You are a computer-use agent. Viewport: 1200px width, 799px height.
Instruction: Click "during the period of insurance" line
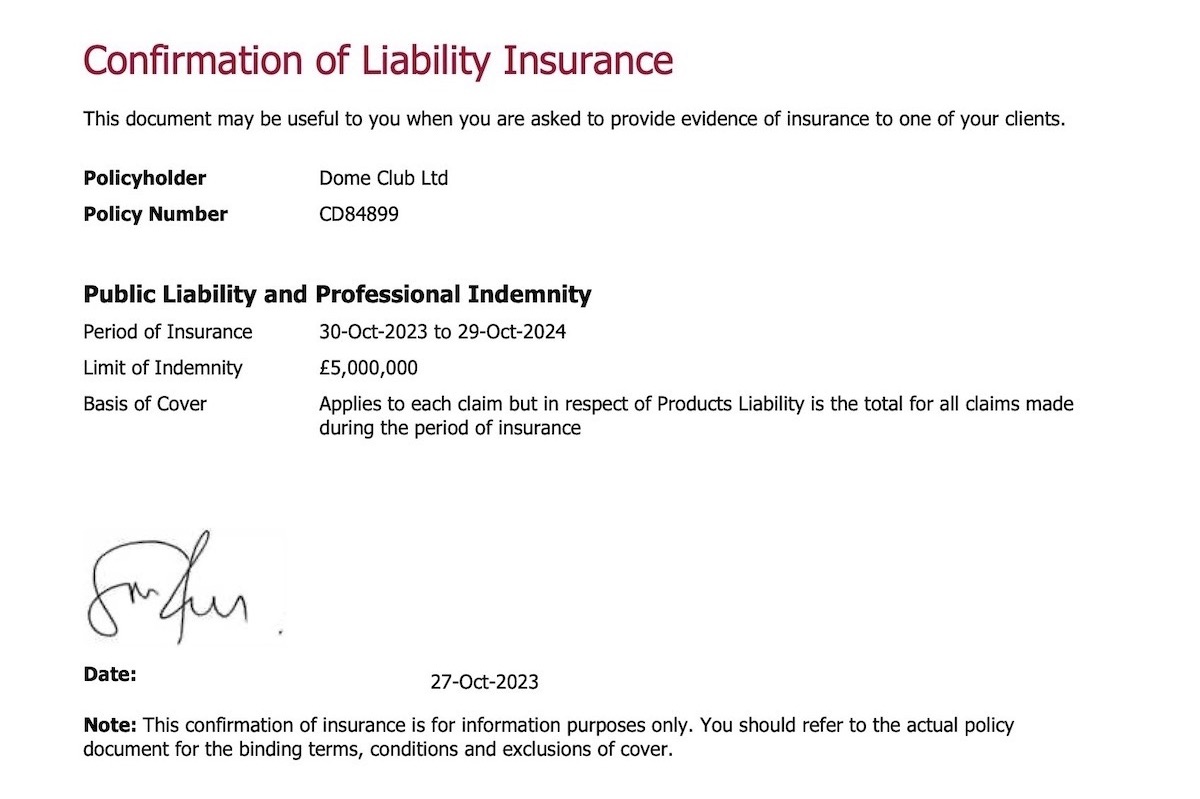click(x=449, y=428)
